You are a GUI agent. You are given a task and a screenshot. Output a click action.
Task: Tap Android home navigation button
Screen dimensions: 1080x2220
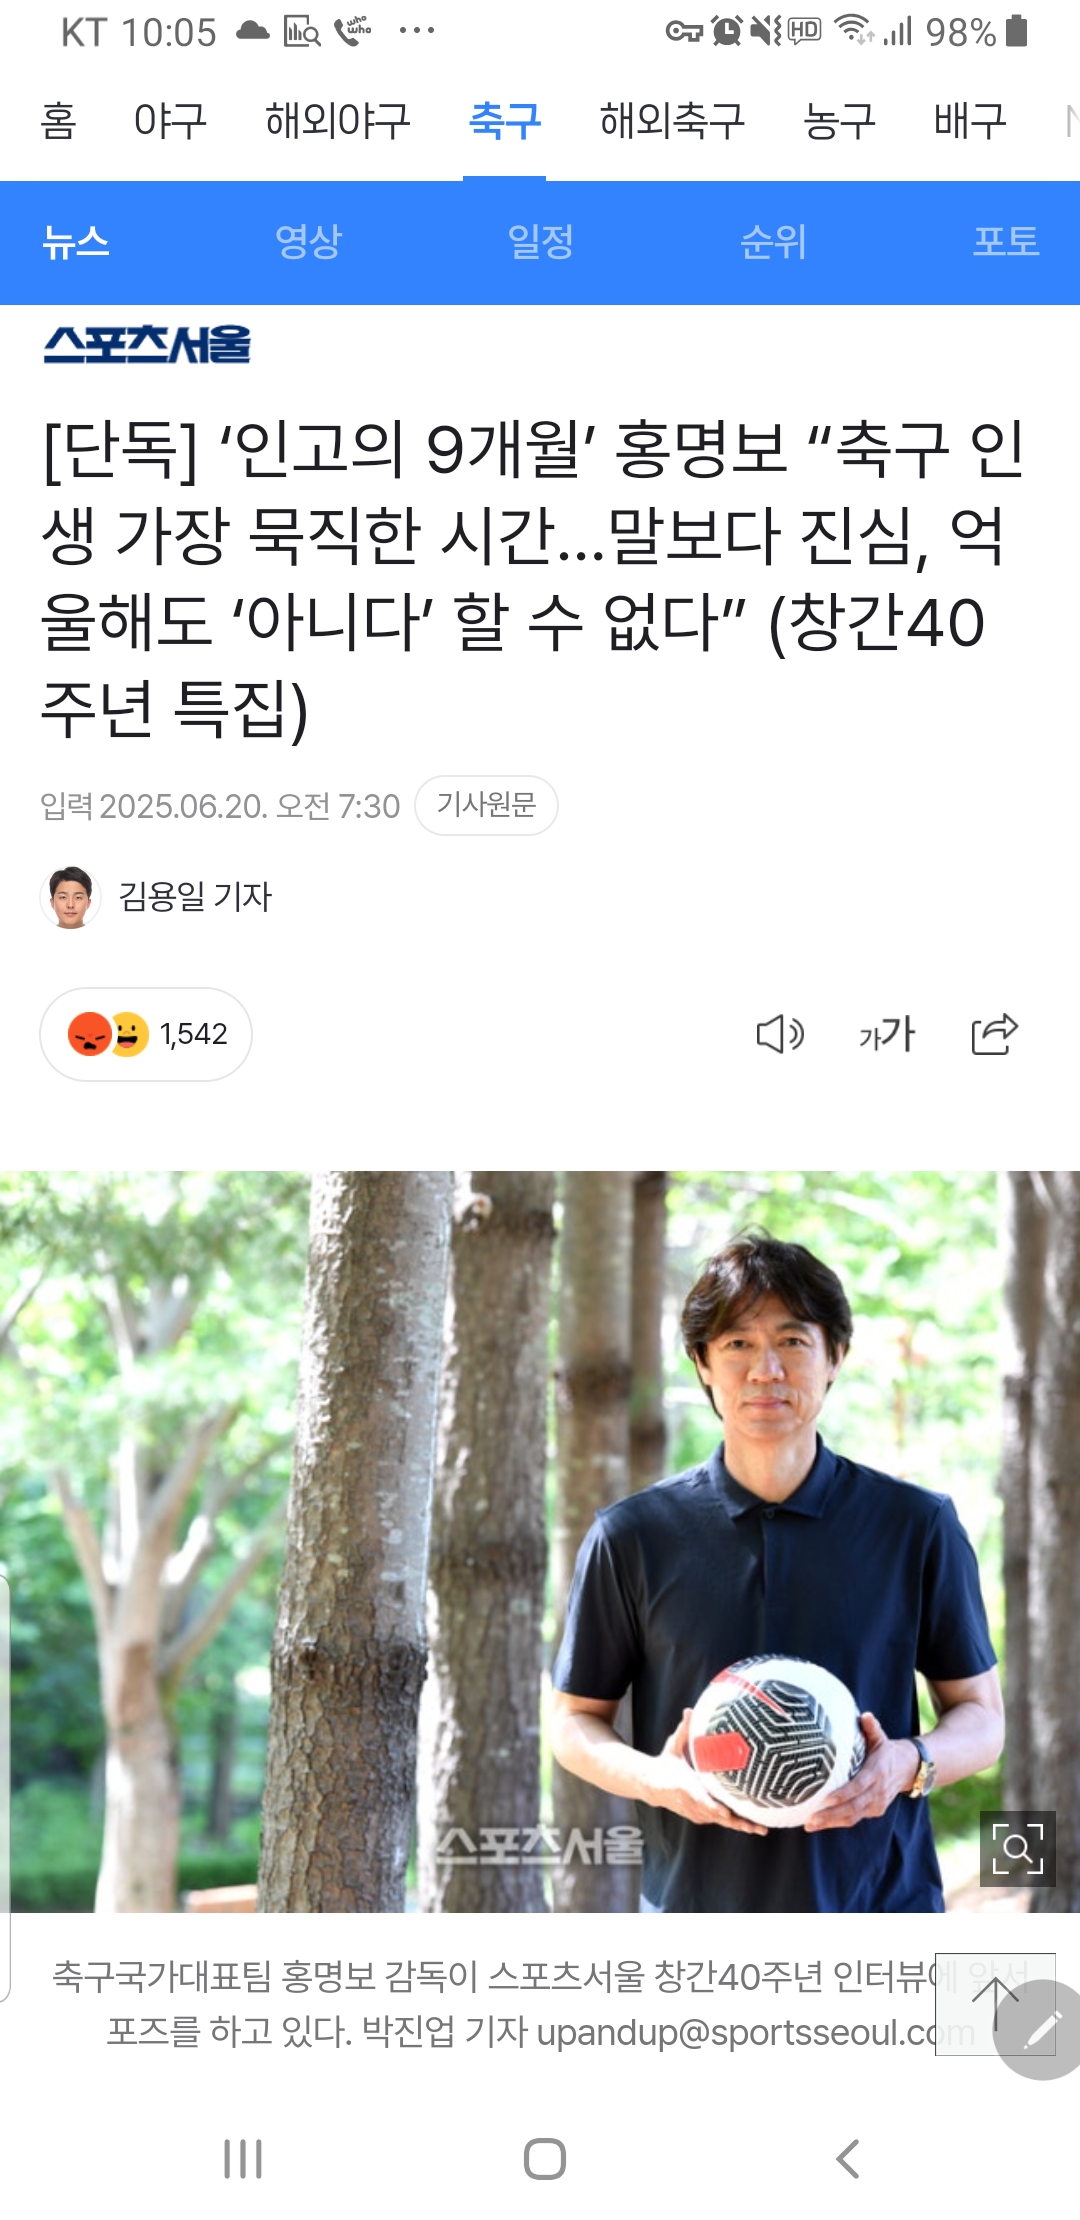coord(545,2158)
